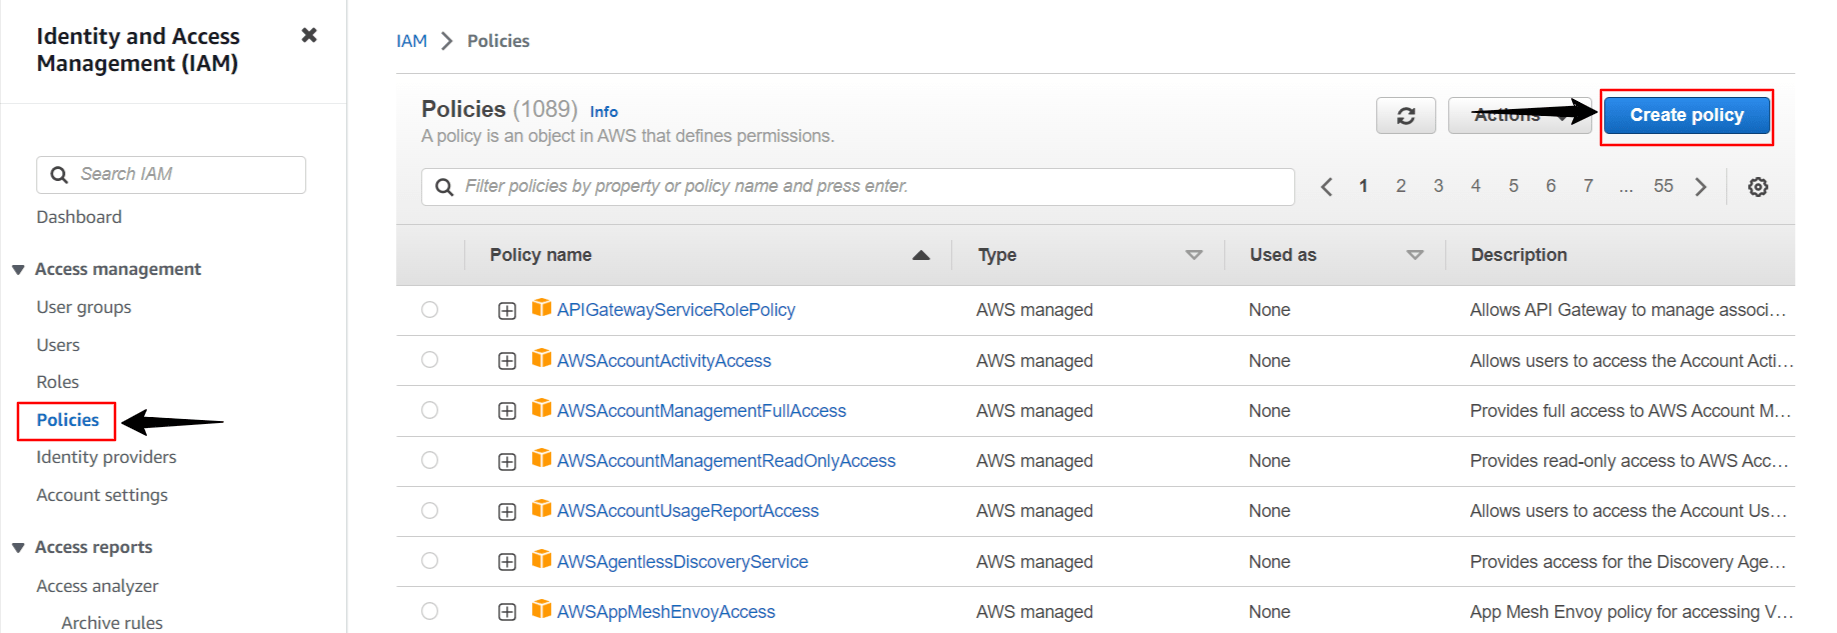Open the Roles section in the sidebar
The image size is (1837, 633).
point(57,381)
